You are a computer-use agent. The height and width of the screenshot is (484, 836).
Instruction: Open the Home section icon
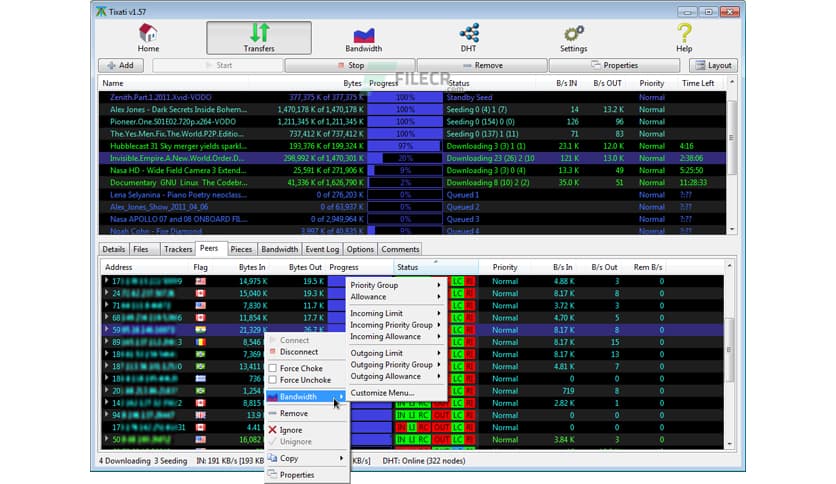point(148,34)
